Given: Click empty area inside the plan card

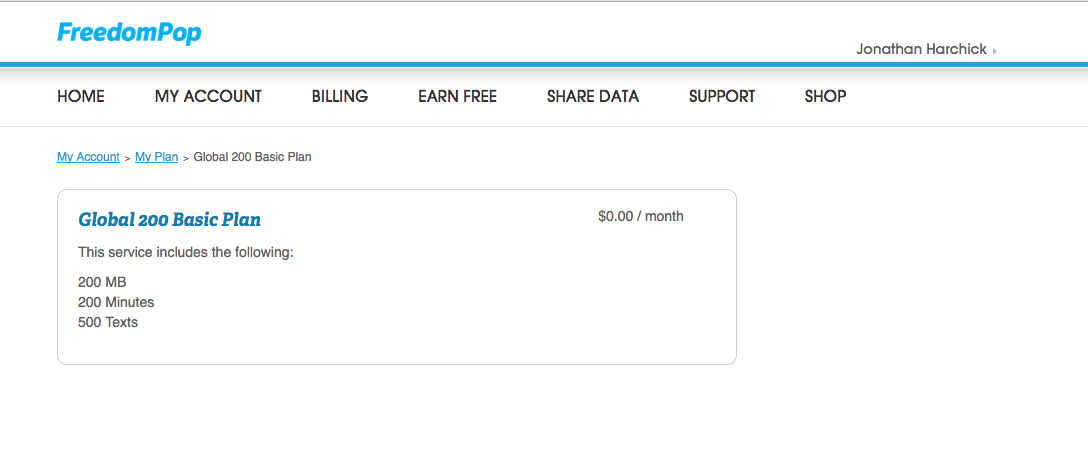Looking at the screenshot, I should tap(486, 305).
